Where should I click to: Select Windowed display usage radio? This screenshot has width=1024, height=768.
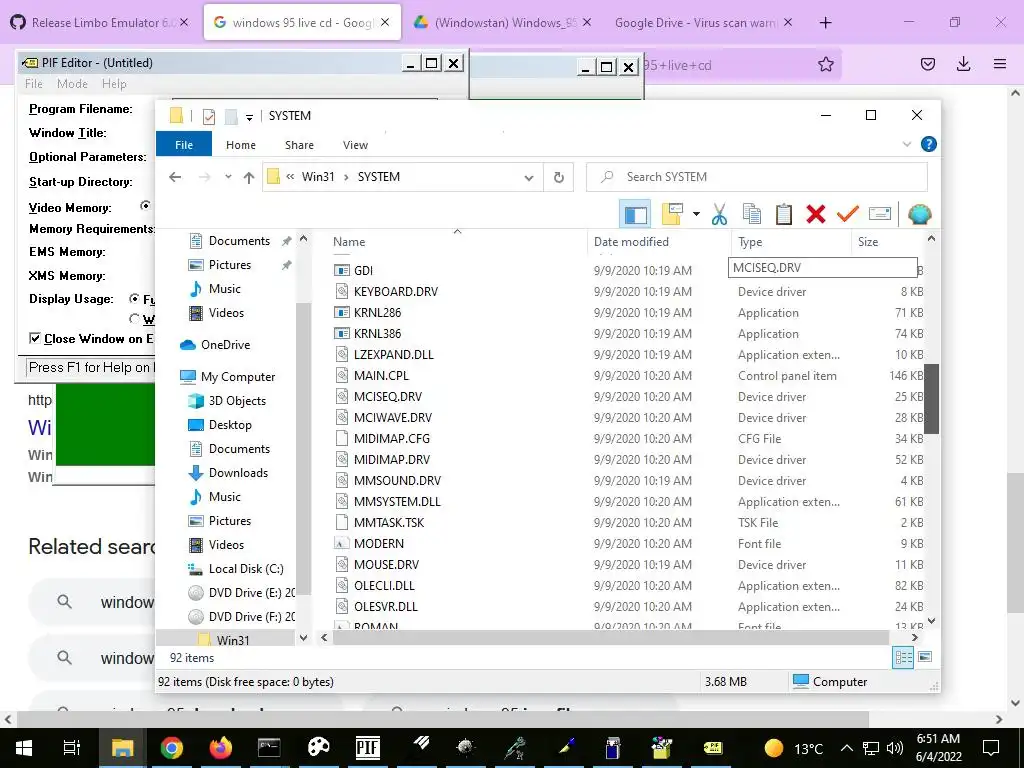tap(135, 319)
